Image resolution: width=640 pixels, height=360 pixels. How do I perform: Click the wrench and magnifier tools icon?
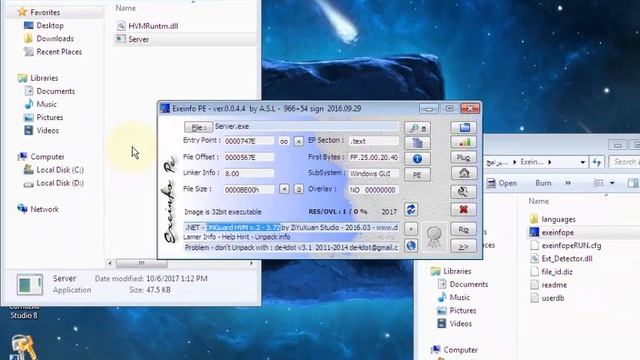(x=464, y=191)
